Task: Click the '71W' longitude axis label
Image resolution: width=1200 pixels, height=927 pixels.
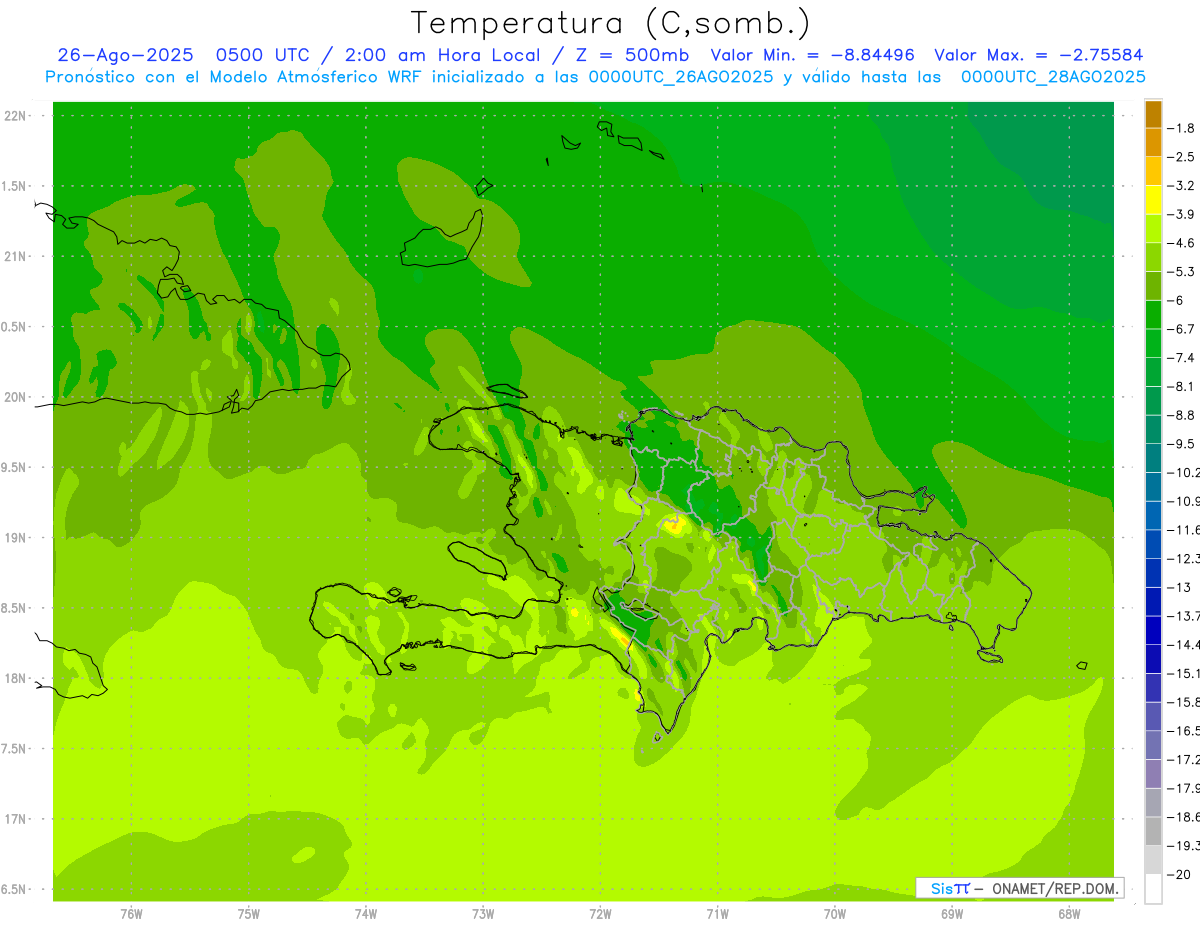Action: click(x=717, y=914)
